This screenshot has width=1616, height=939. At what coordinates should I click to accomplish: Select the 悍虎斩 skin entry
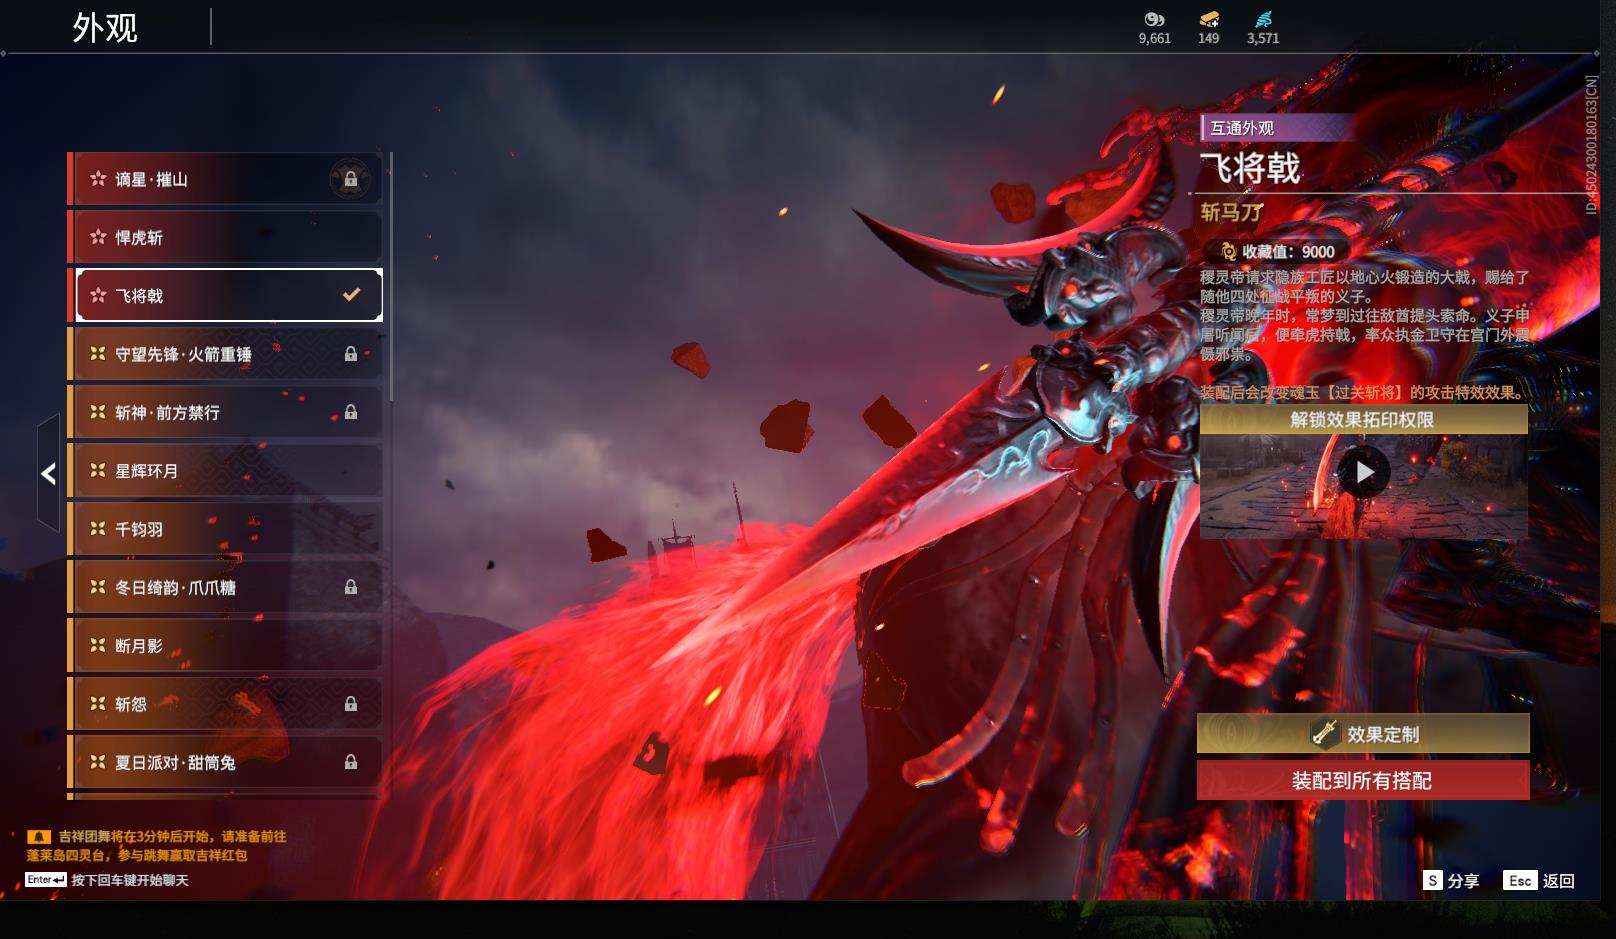click(x=226, y=237)
